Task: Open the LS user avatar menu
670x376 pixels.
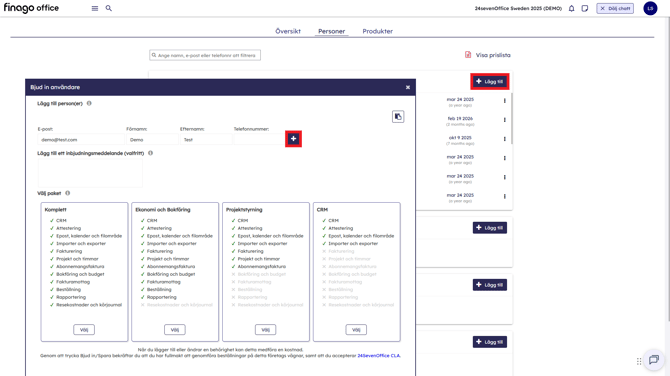Action: click(x=650, y=8)
